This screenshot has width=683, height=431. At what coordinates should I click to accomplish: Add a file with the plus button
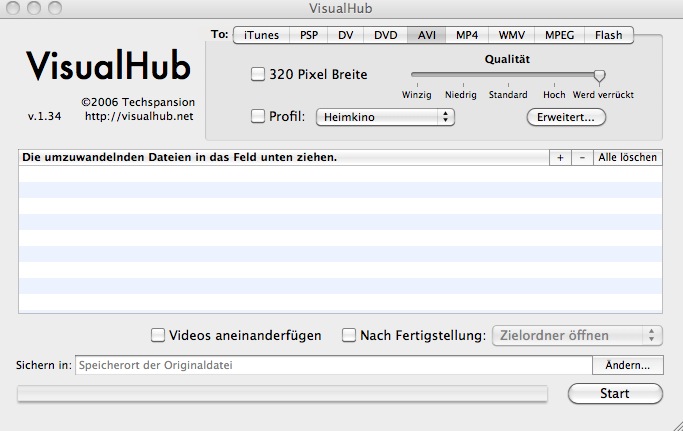pyautogui.click(x=560, y=158)
